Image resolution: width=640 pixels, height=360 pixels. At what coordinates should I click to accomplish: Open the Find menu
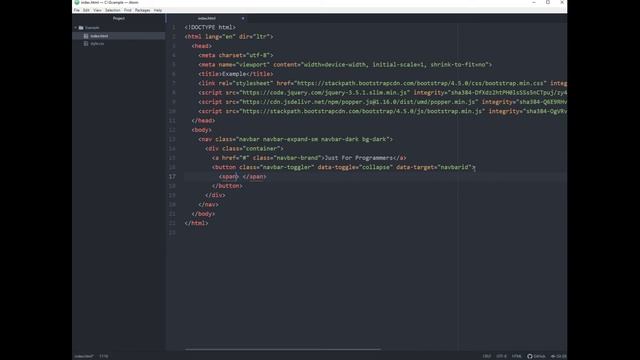click(128, 10)
